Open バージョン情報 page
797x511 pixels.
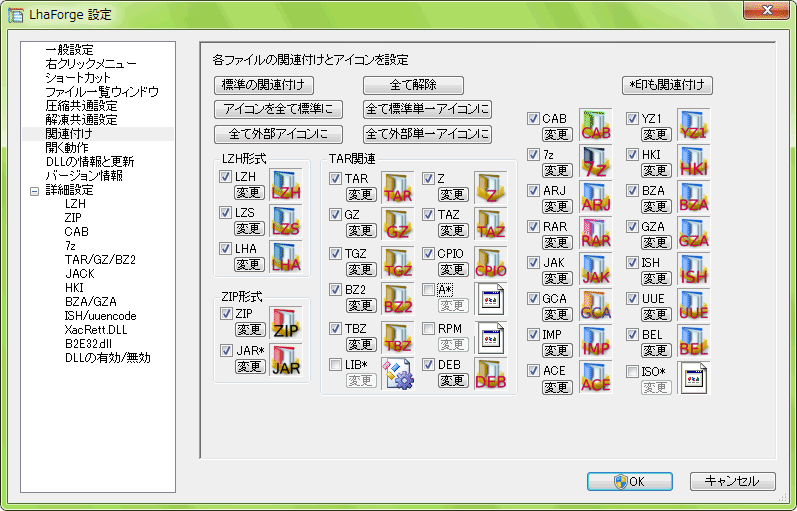(x=84, y=176)
